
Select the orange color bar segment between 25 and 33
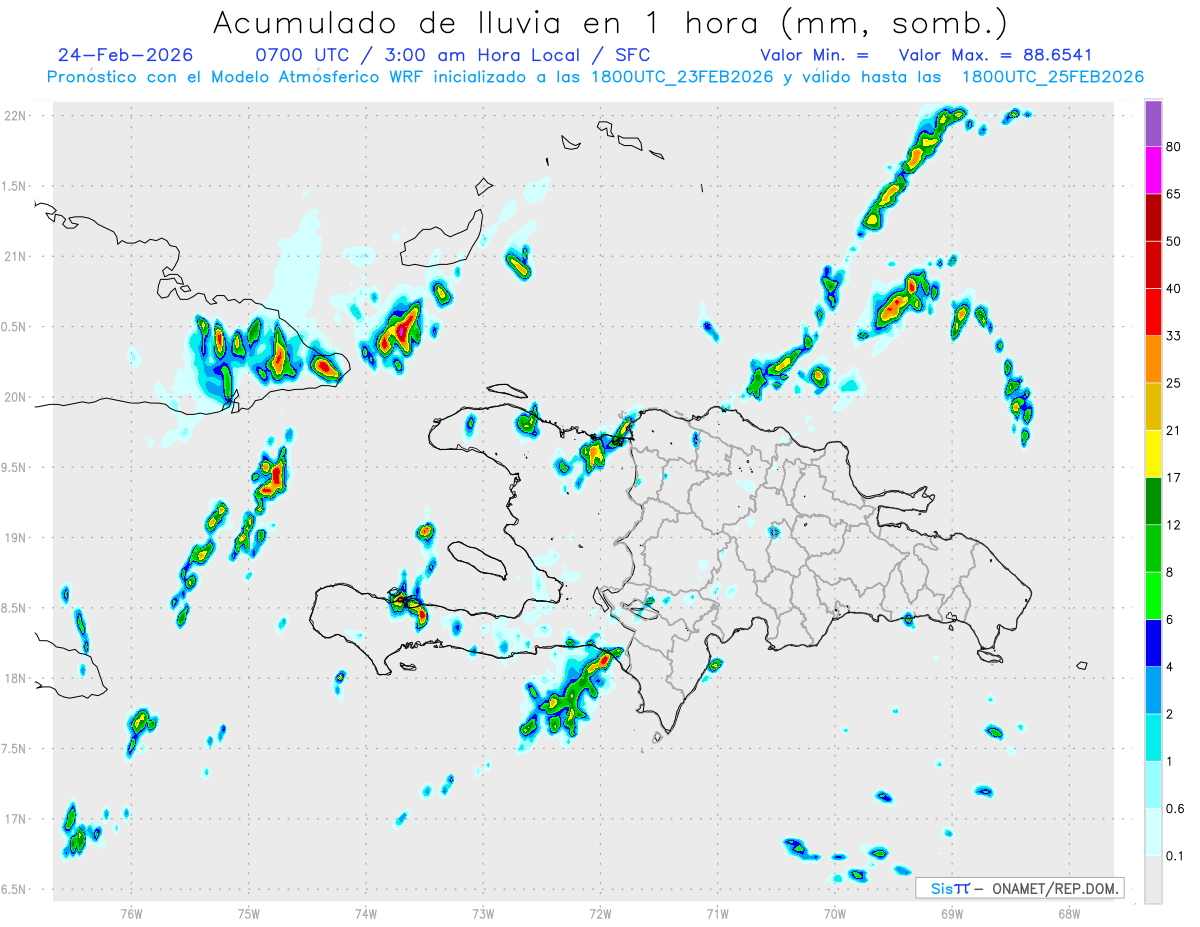[1153, 360]
